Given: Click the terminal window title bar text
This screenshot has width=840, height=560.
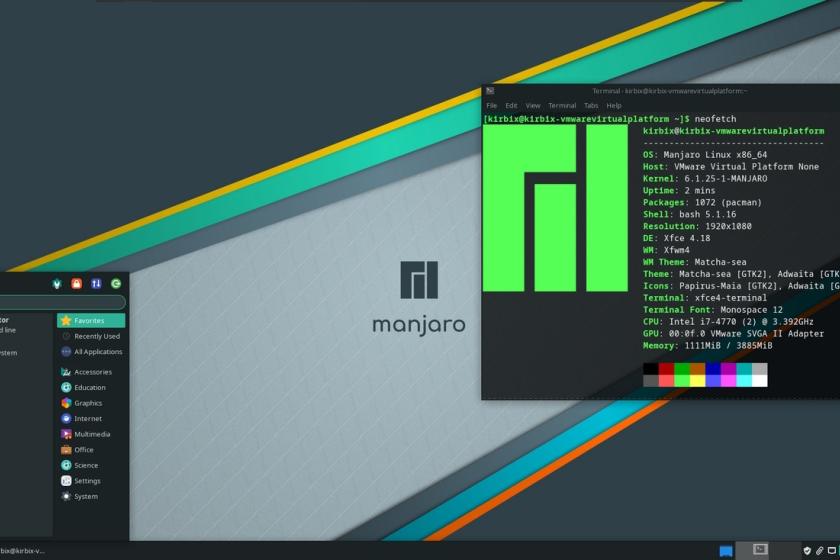Looking at the screenshot, I should click(670, 91).
